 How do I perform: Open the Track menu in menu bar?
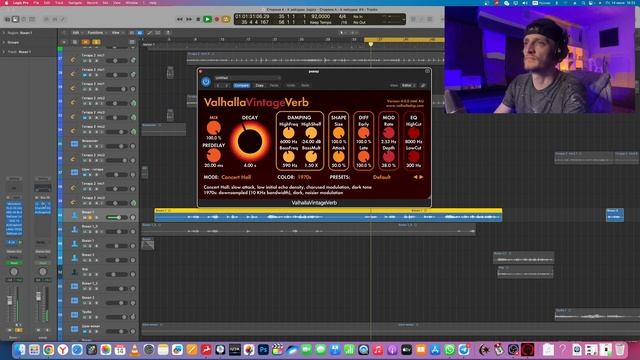click(x=59, y=2)
